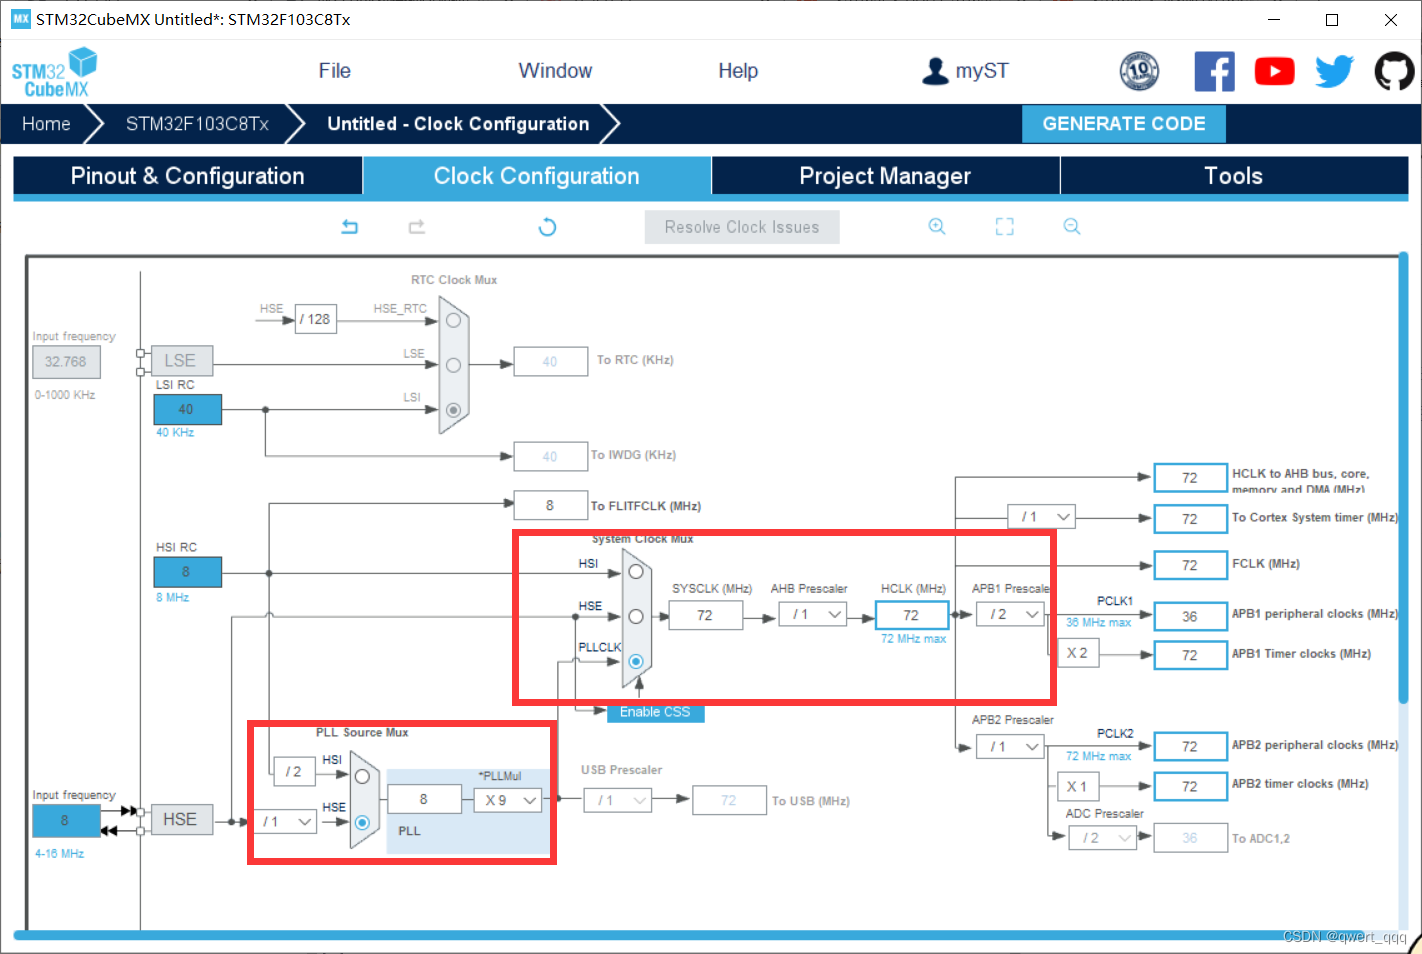Open the Cortex System timer divider dropdown
Image resolution: width=1422 pixels, height=954 pixels.
[1041, 517]
